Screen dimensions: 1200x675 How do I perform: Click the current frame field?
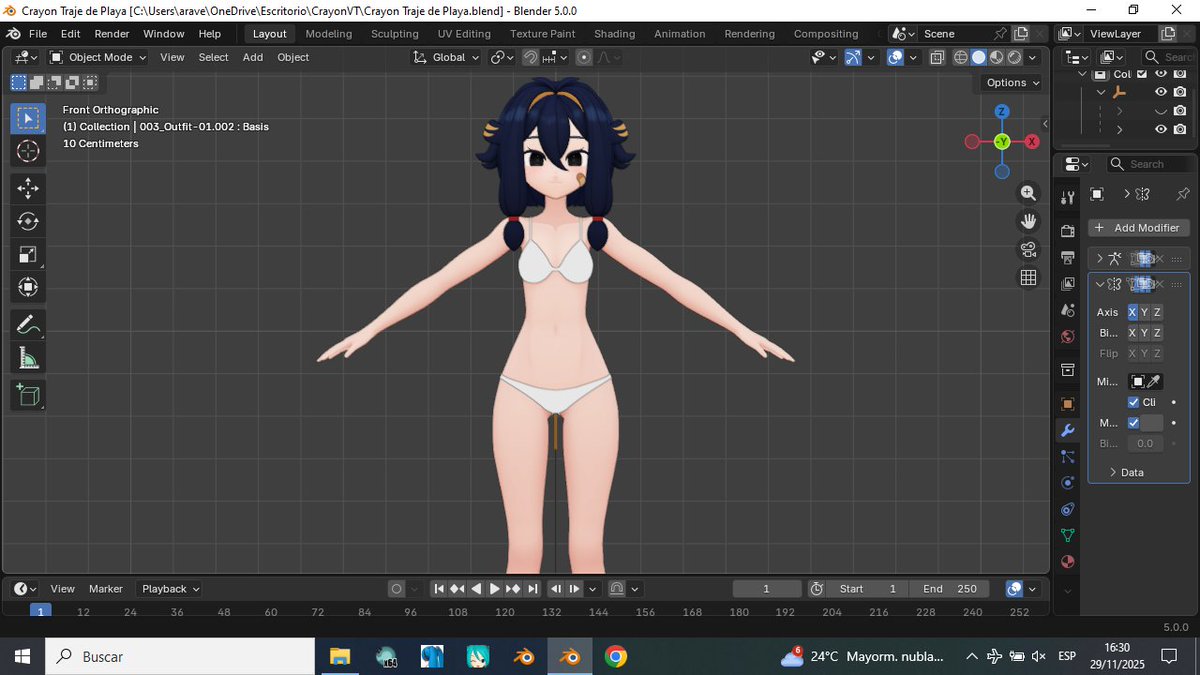tap(767, 589)
